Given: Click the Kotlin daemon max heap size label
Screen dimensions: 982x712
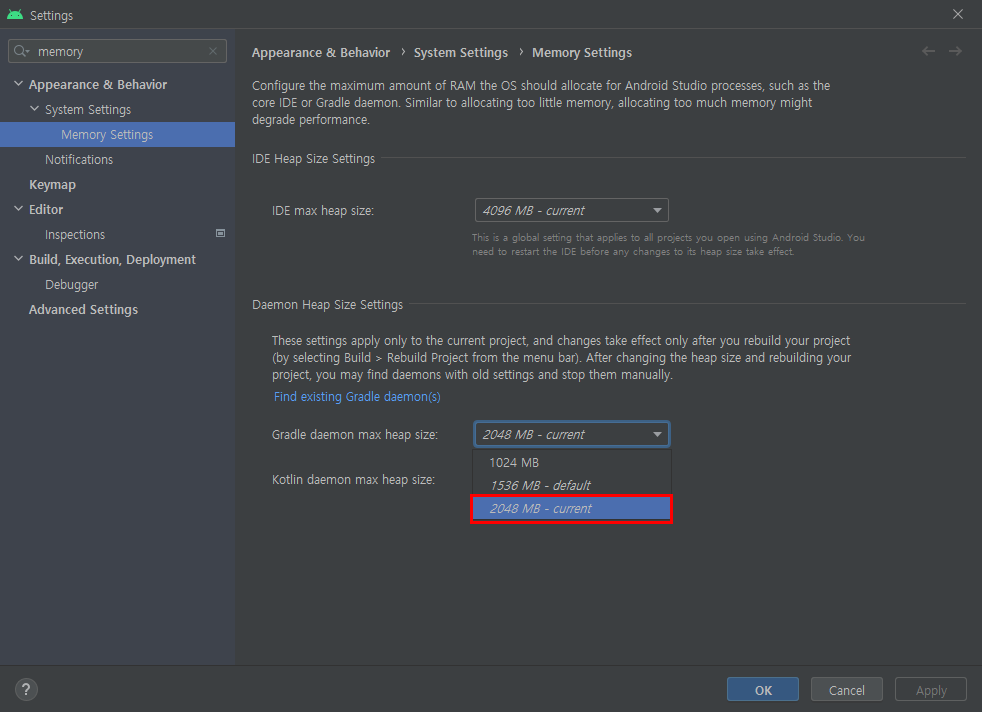Looking at the screenshot, I should pos(353,480).
